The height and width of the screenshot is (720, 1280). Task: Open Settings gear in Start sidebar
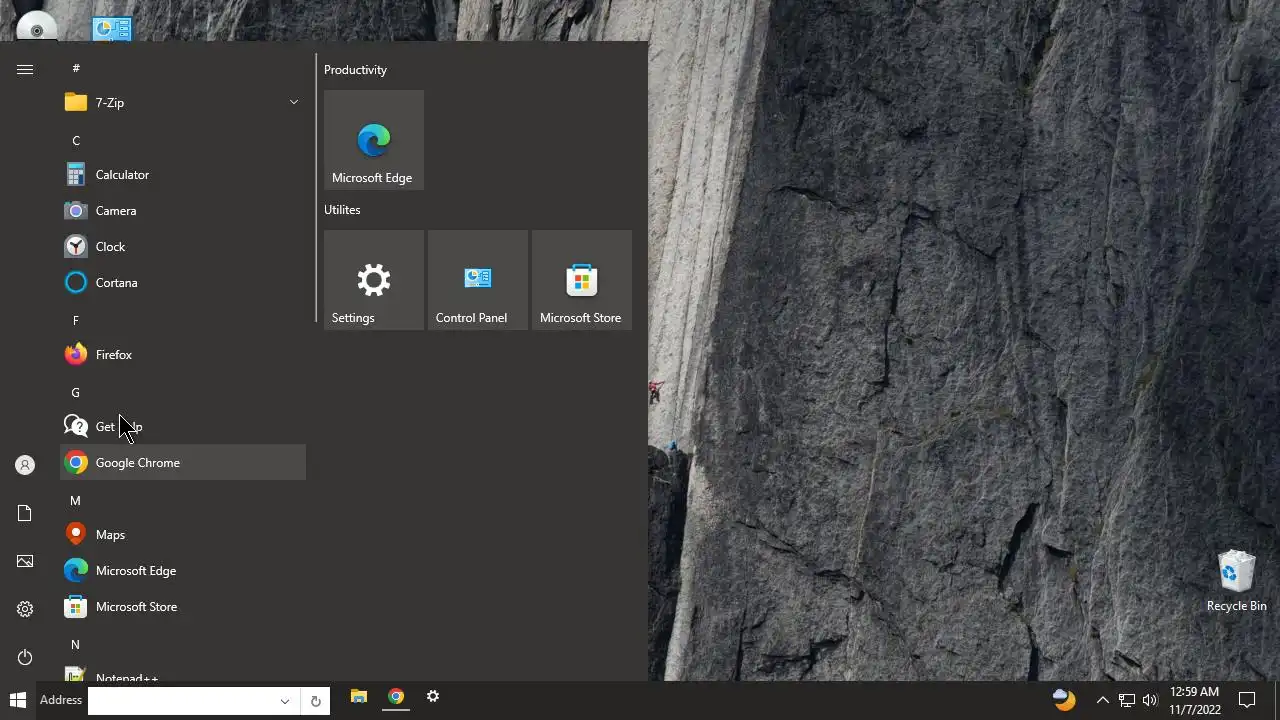pos(25,609)
